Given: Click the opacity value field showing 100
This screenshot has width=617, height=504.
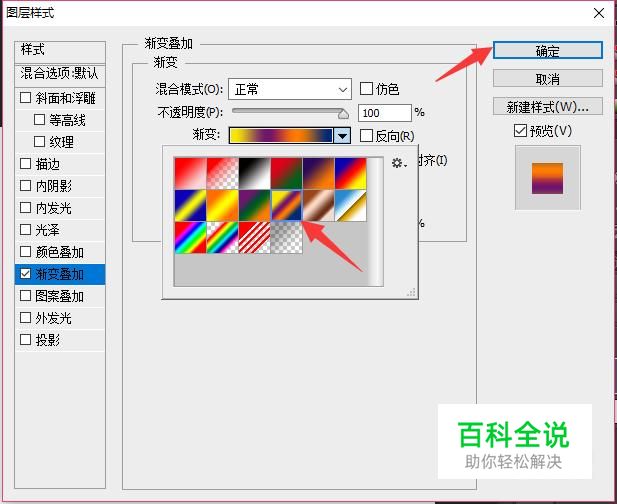Looking at the screenshot, I should click(x=384, y=113).
